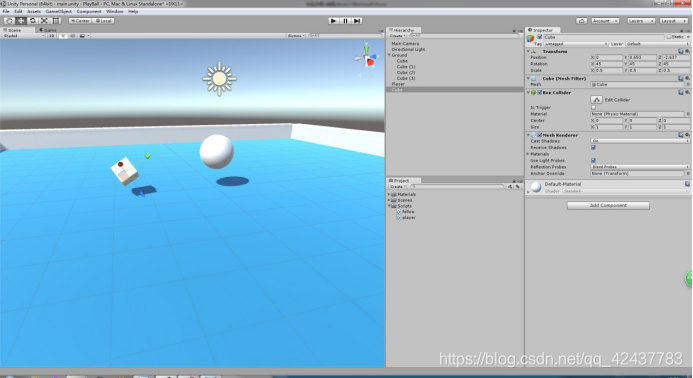Toggle the 2D scene view button
Image resolution: width=693 pixels, height=378 pixels.
tap(51, 36)
